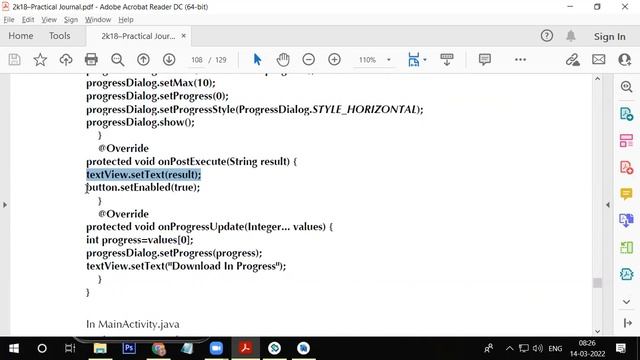Click the share with others icon

point(624,60)
